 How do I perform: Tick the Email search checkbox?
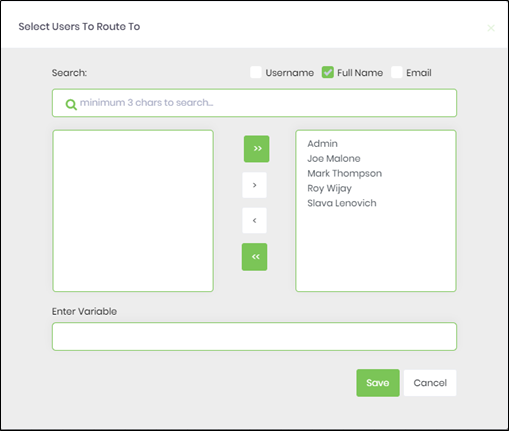pos(396,72)
